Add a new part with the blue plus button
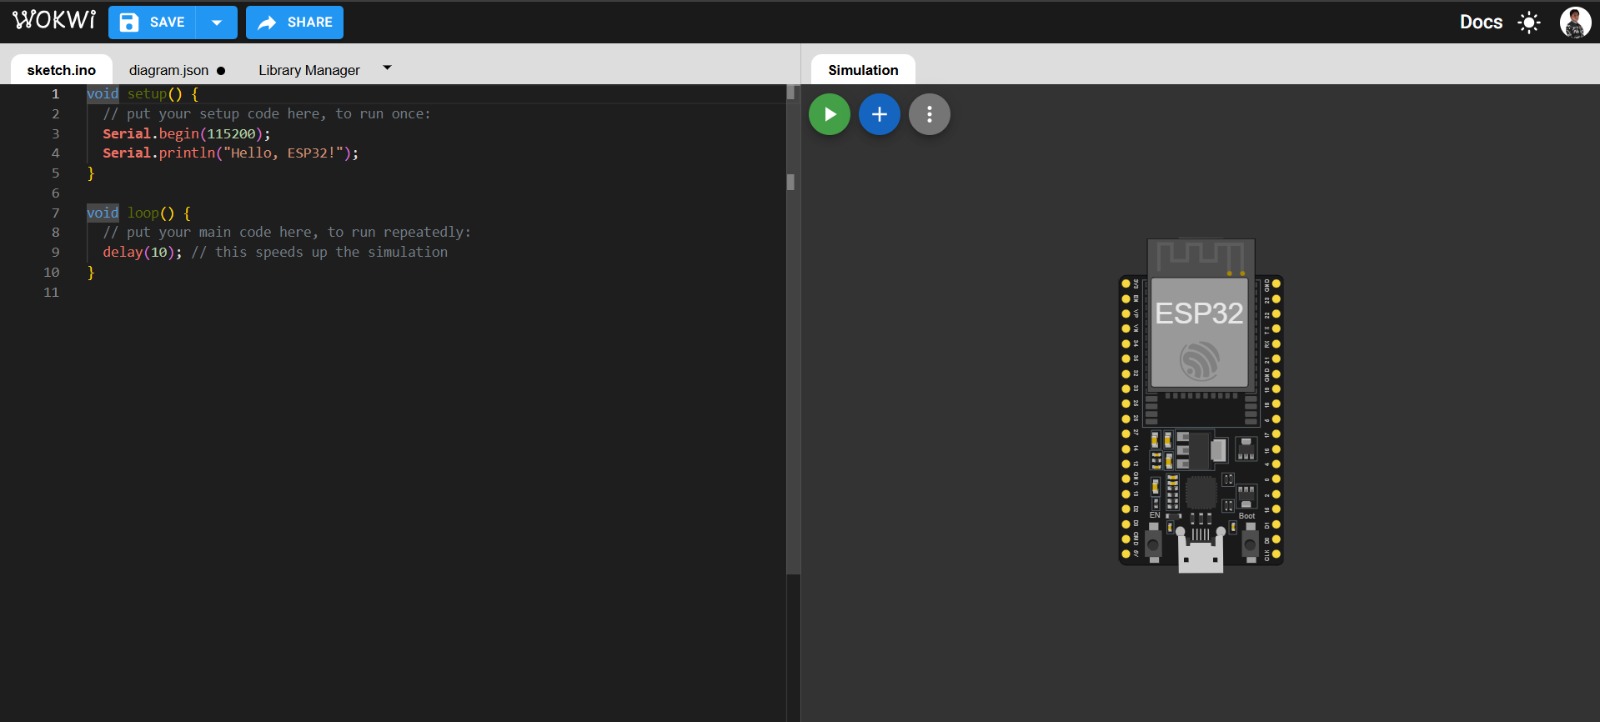Screen dimensions: 1600x722 pos(879,114)
